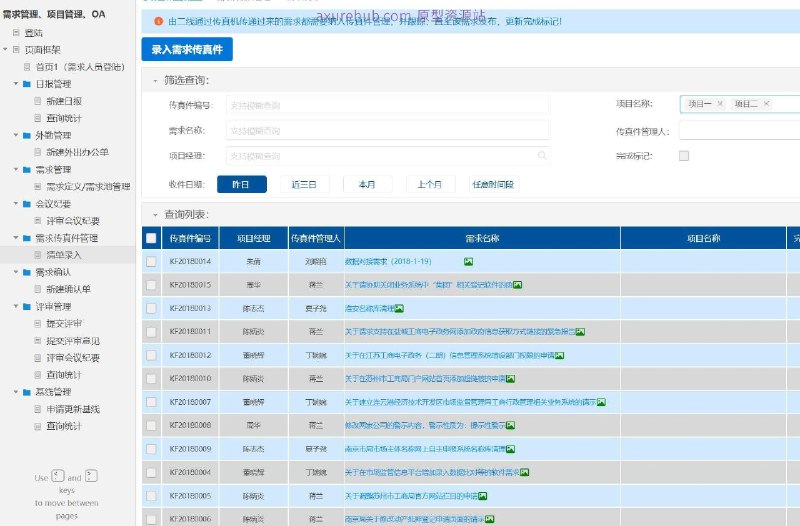Screen dimensions: 800x526
Task: Select the 近三日 date filter button
Action: coord(305,184)
